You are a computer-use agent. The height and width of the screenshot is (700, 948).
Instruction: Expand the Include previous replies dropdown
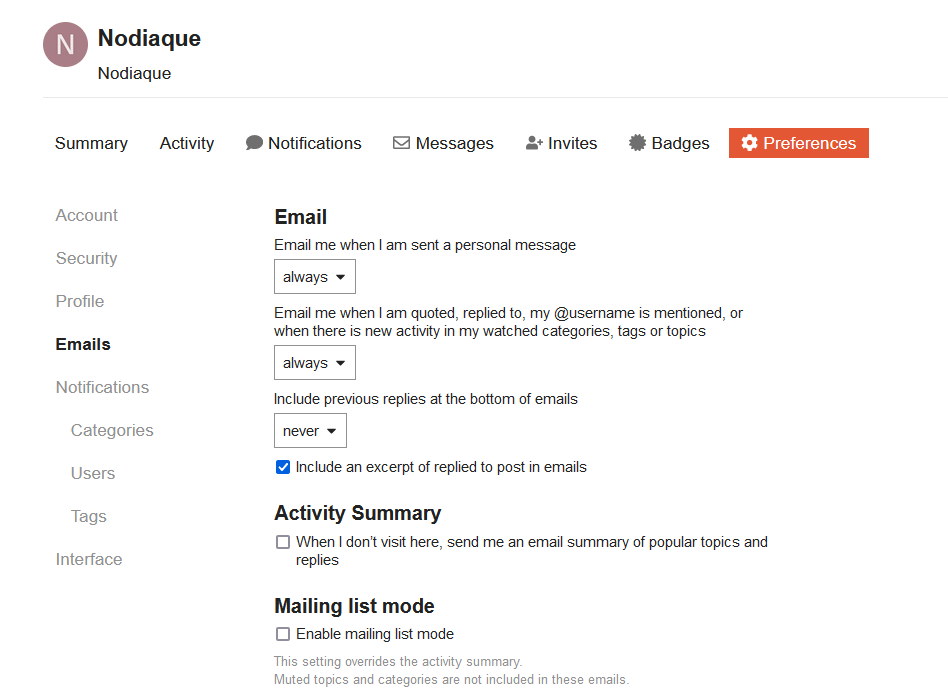pyautogui.click(x=310, y=431)
